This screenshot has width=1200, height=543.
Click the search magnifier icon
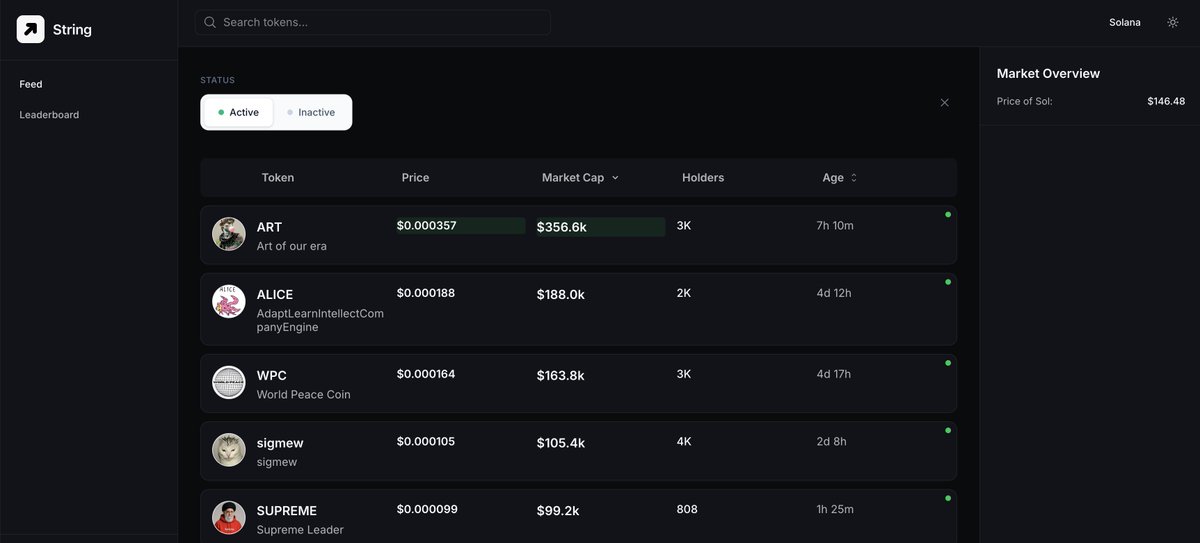[x=210, y=22]
